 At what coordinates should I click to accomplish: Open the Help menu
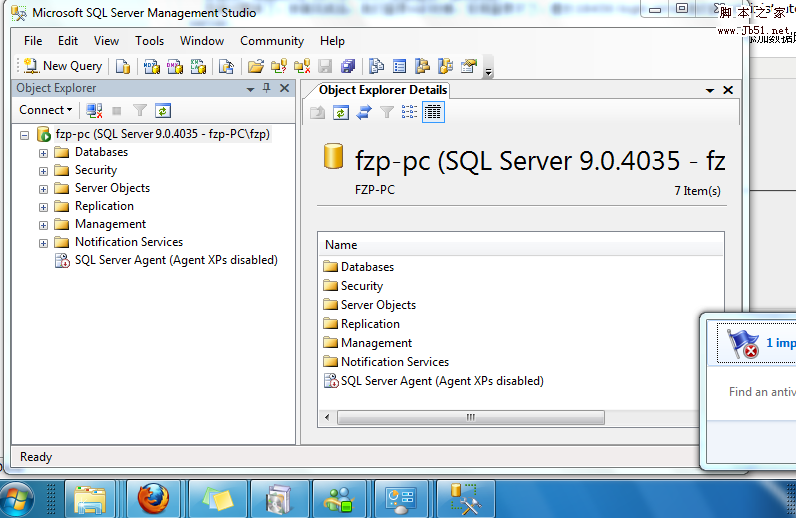[x=332, y=41]
